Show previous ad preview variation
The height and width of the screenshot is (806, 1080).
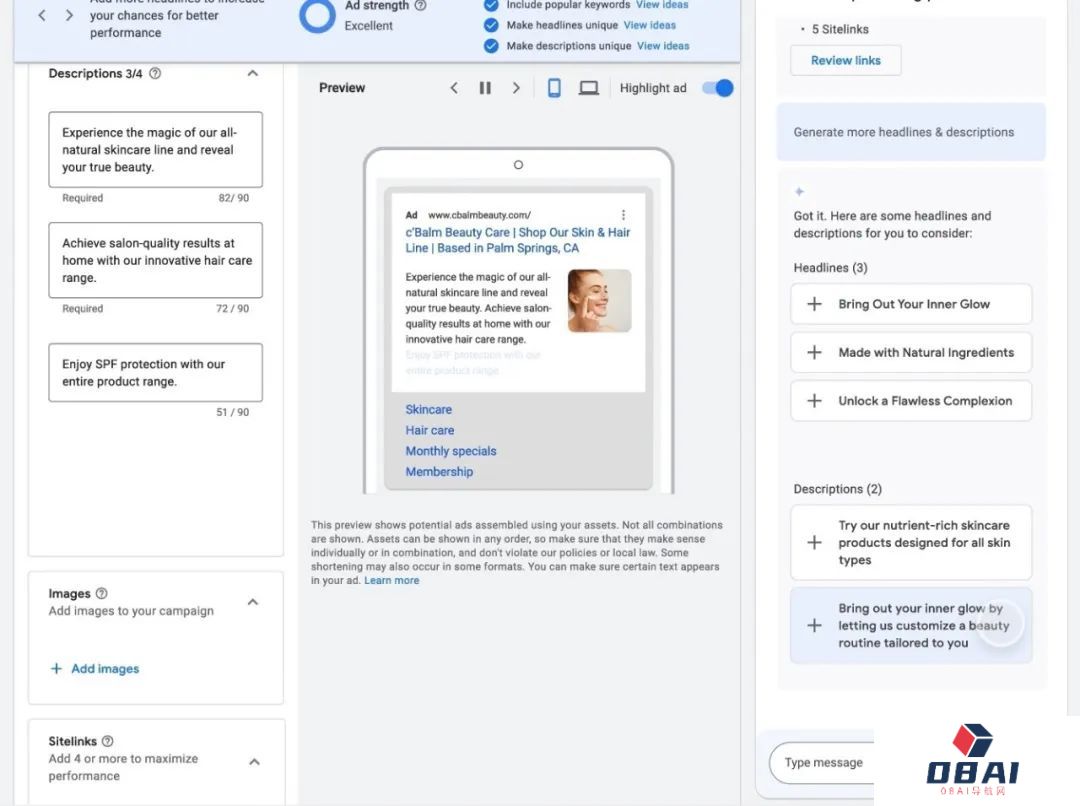click(x=454, y=88)
